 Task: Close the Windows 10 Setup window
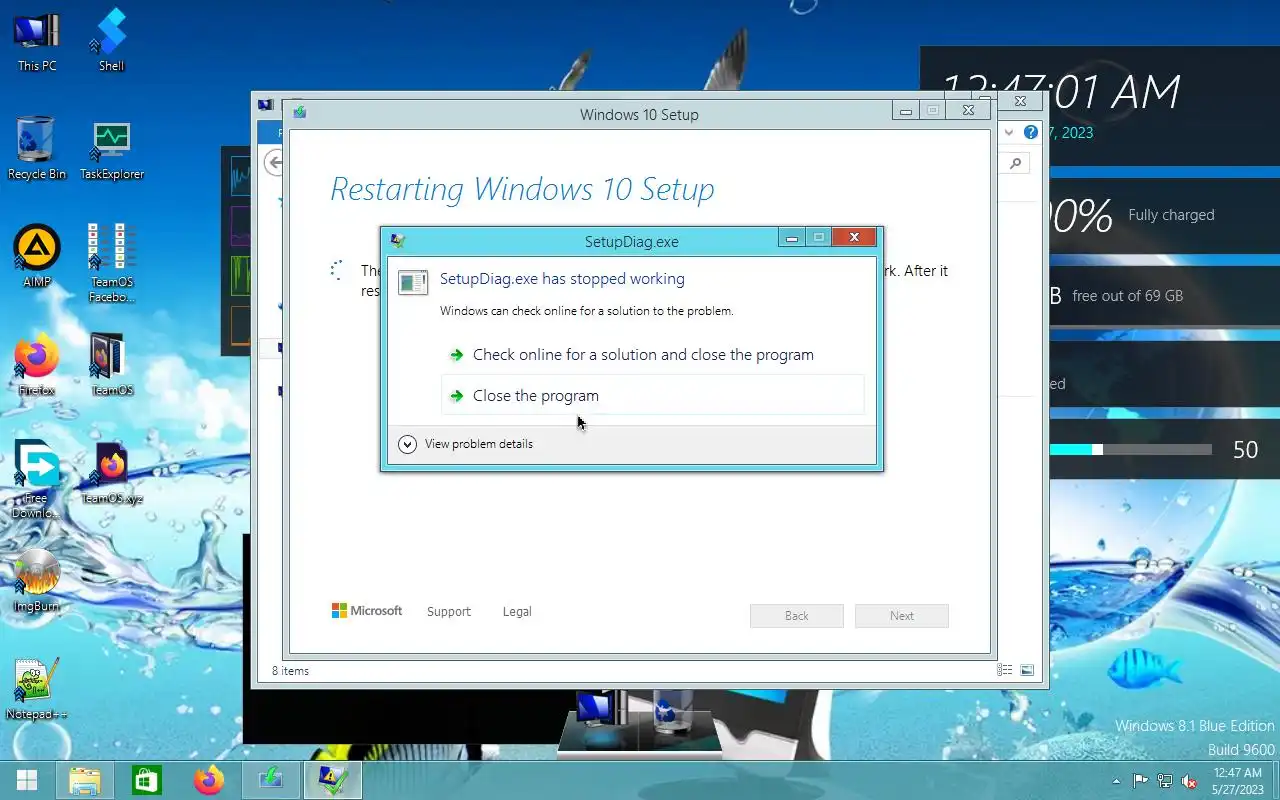click(968, 111)
